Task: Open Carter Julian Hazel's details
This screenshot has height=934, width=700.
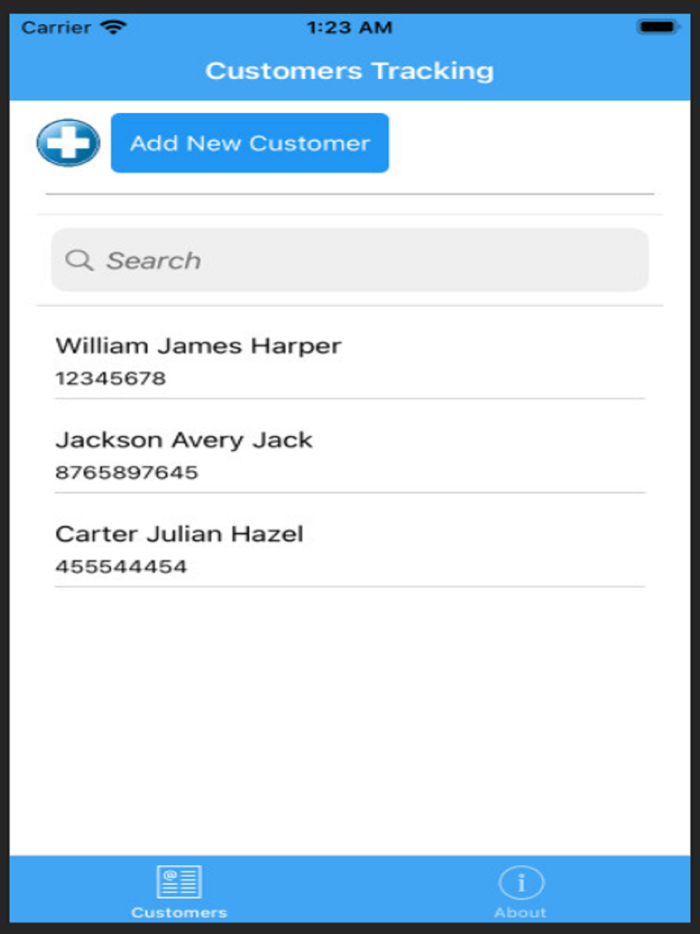Action: (x=179, y=533)
